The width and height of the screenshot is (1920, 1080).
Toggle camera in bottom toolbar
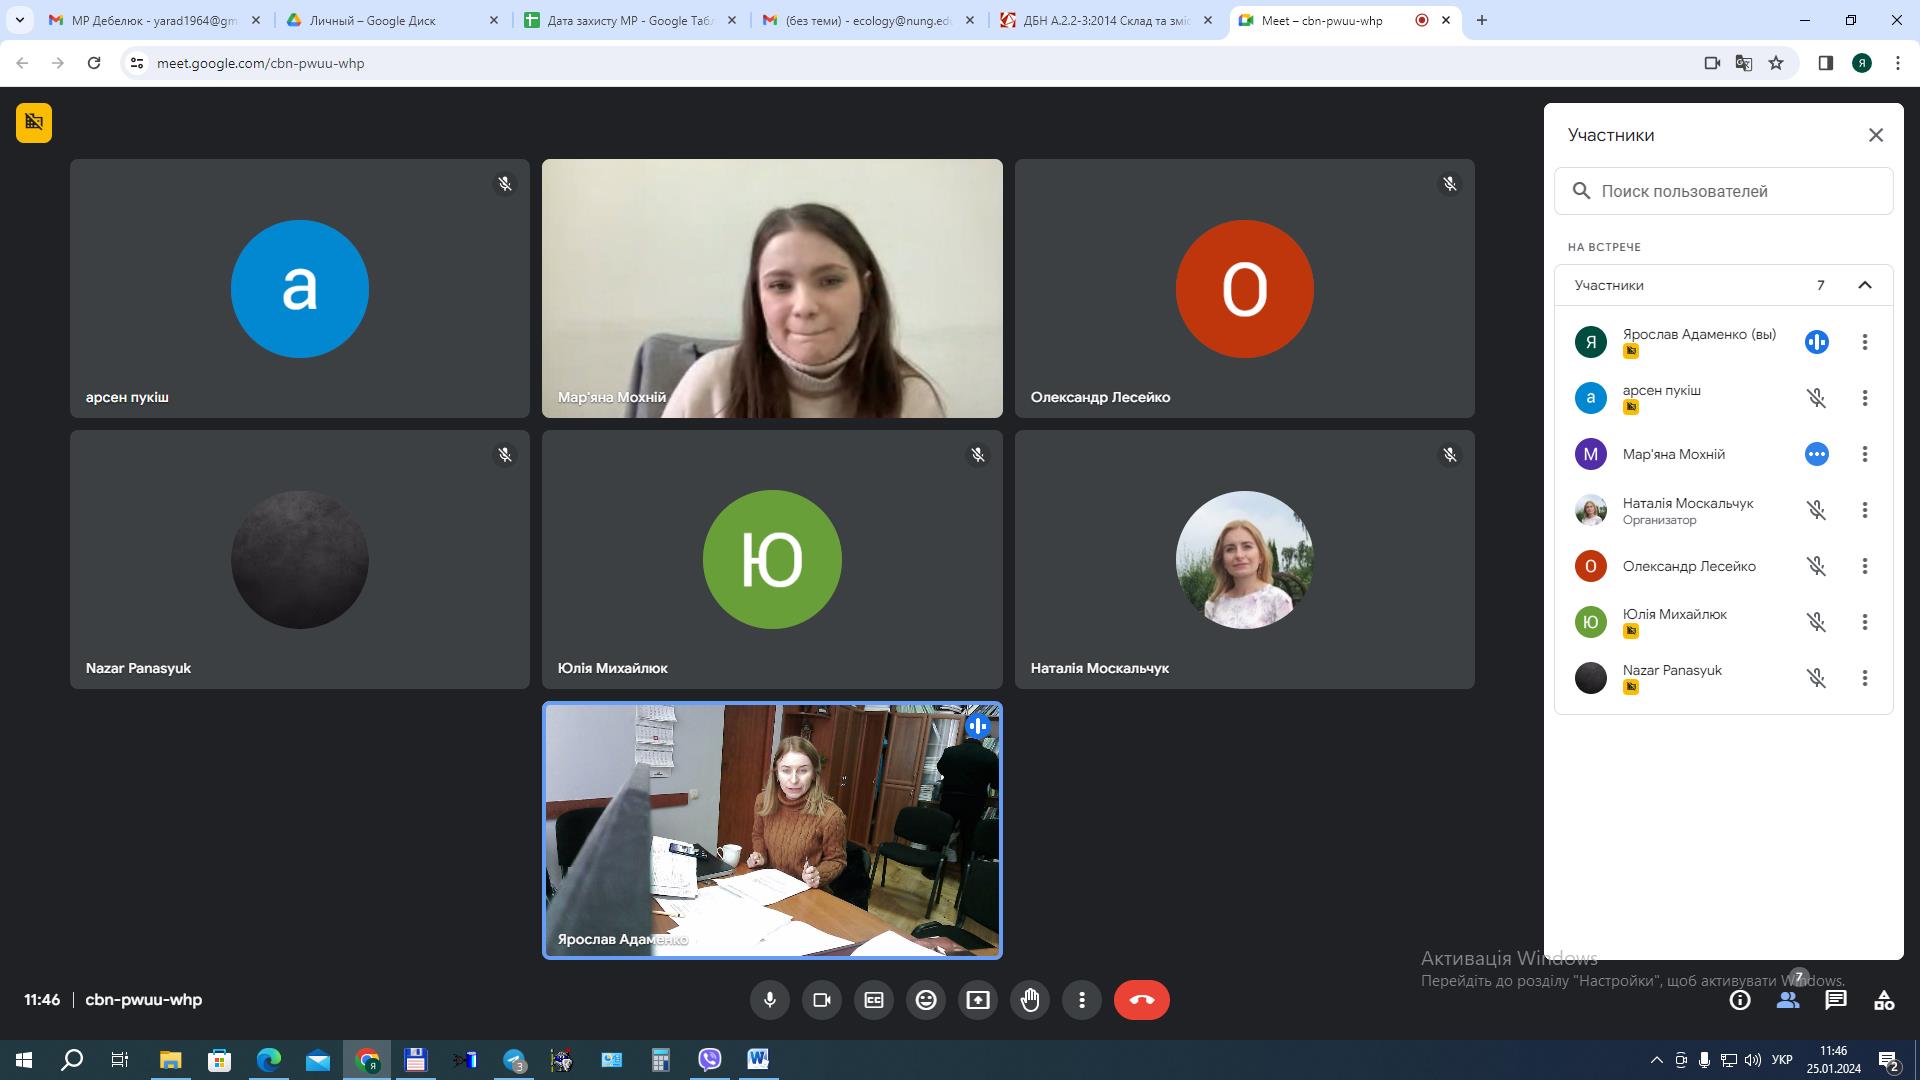tap(822, 1000)
